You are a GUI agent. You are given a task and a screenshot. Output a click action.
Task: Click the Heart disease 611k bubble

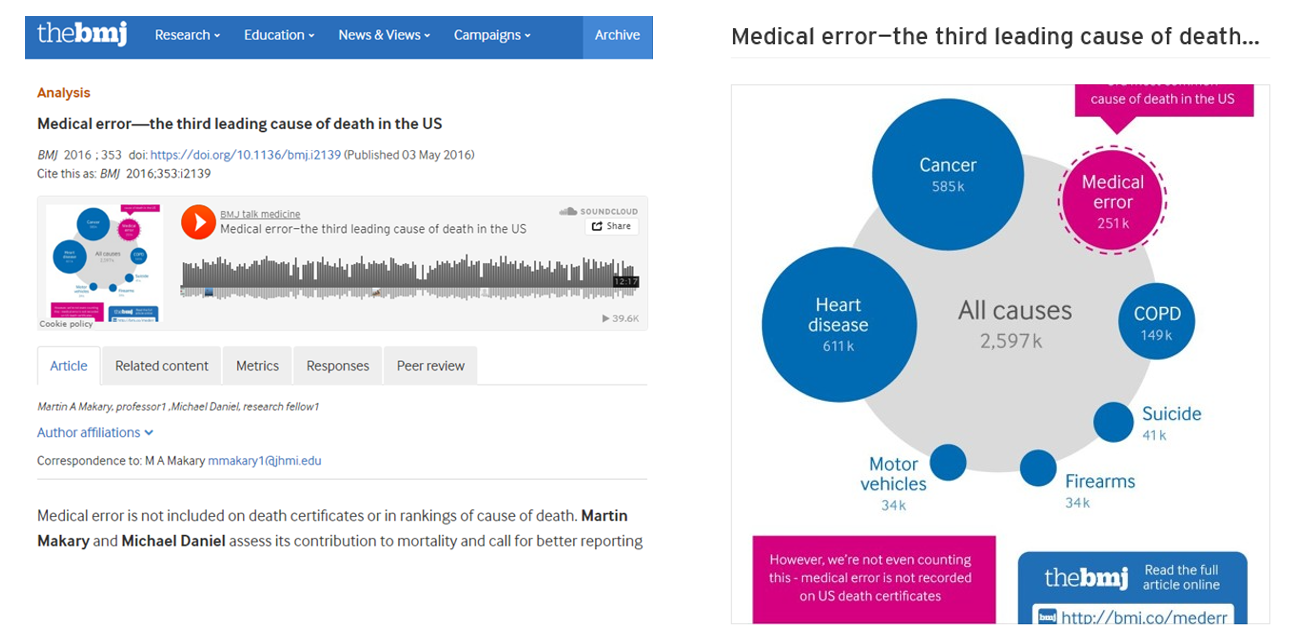pyautogui.click(x=839, y=325)
